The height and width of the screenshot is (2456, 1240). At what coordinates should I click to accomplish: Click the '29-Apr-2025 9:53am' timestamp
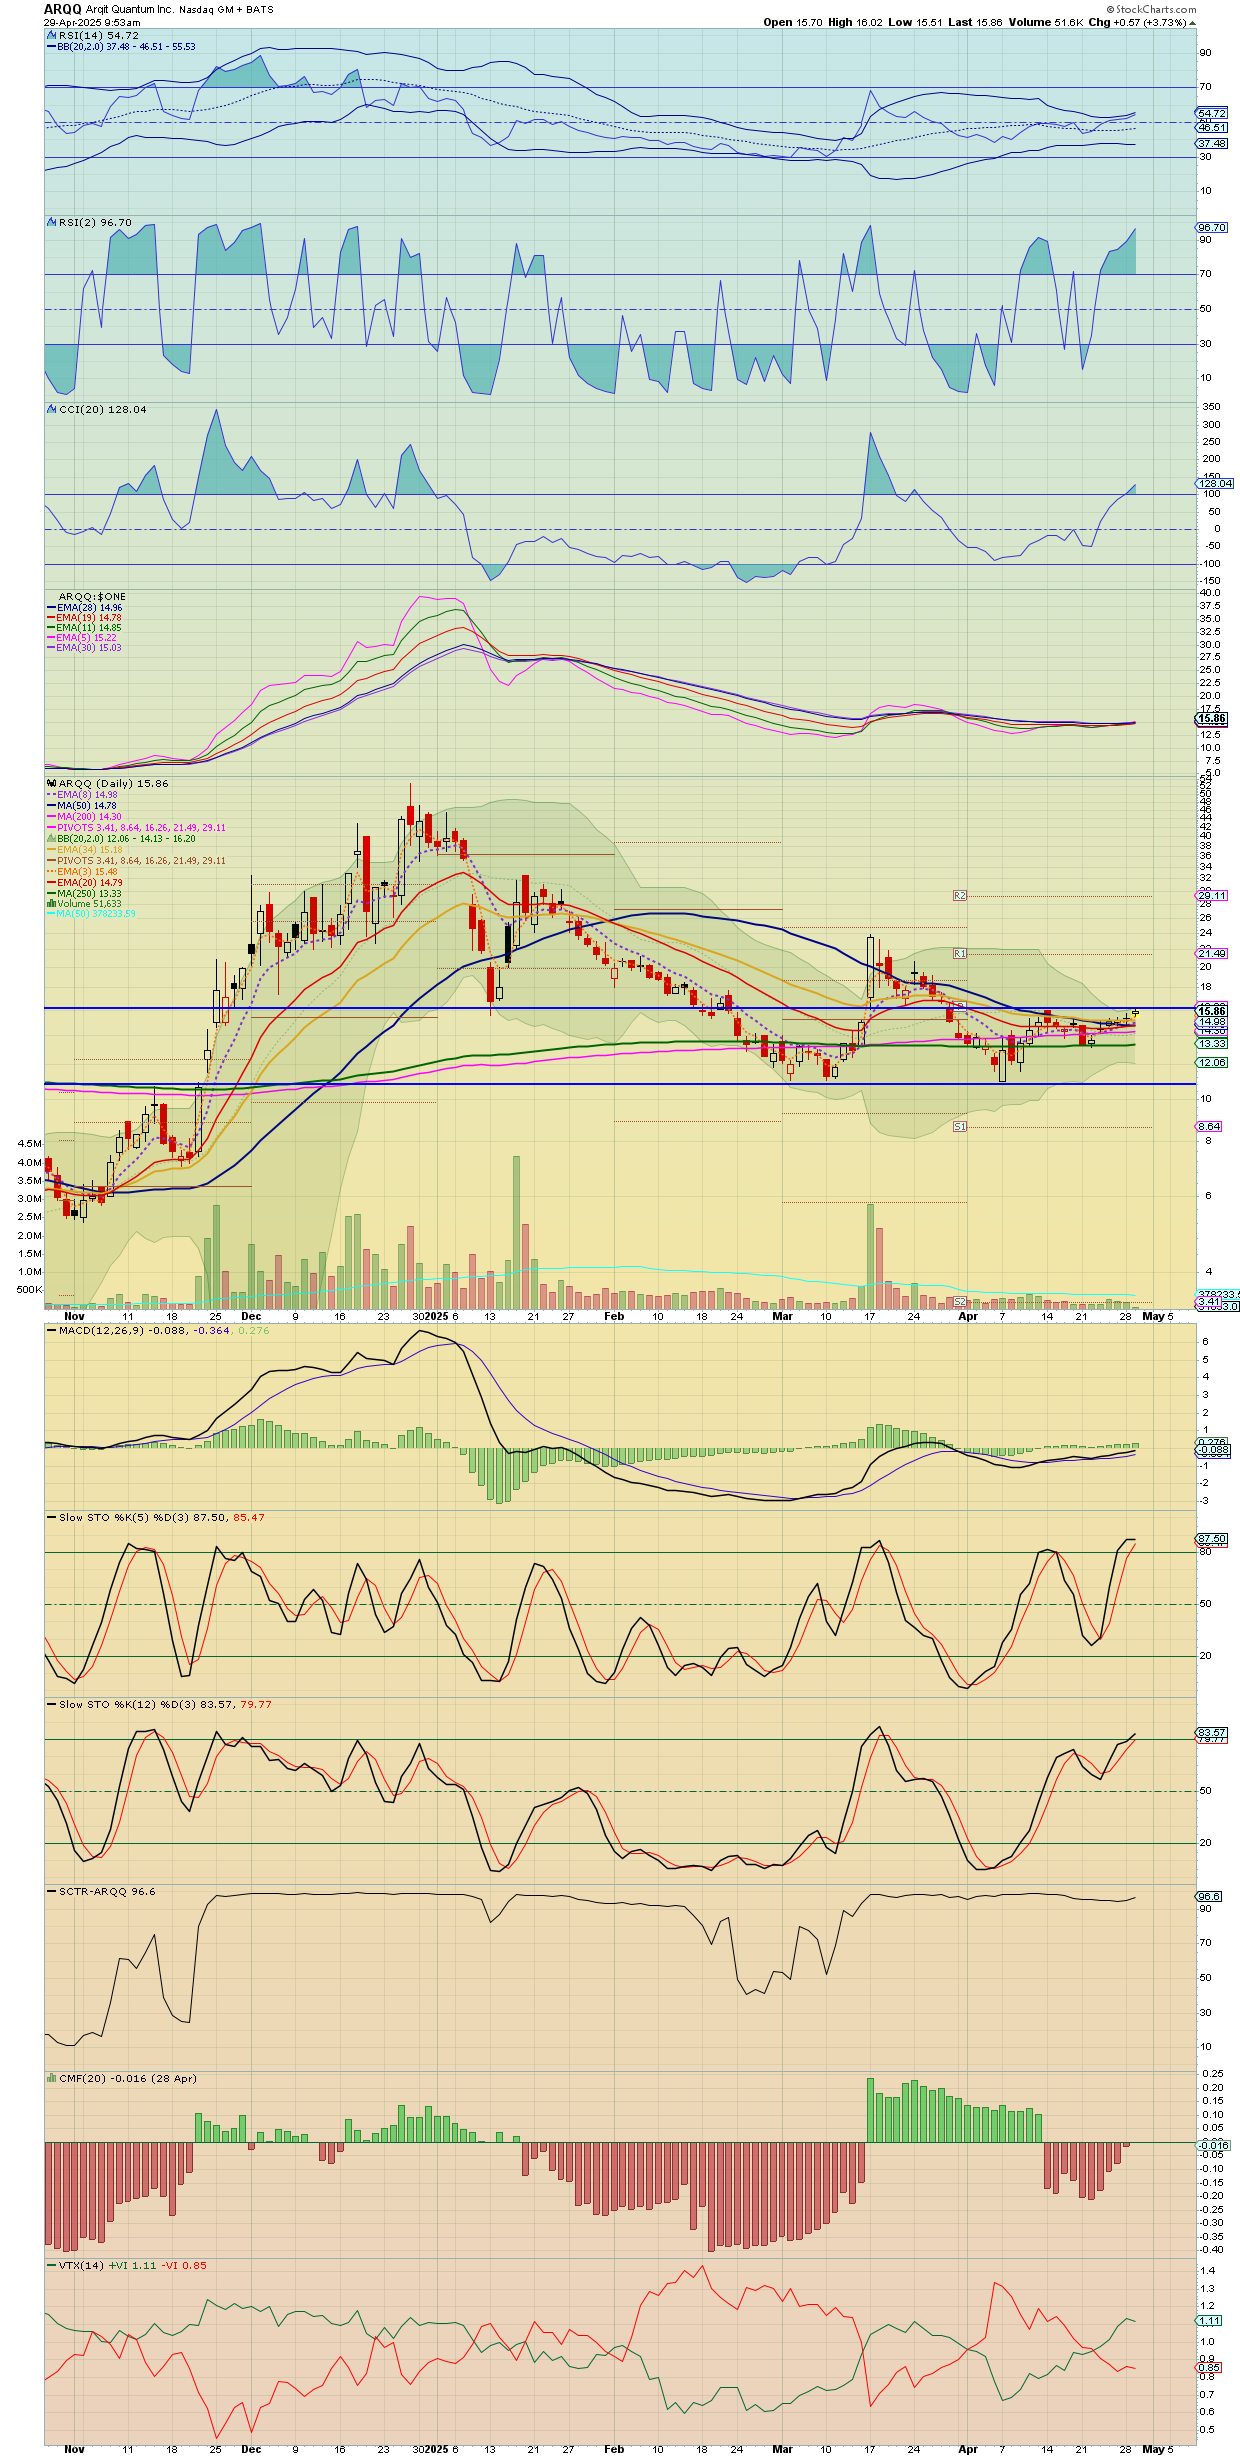pyautogui.click(x=92, y=22)
